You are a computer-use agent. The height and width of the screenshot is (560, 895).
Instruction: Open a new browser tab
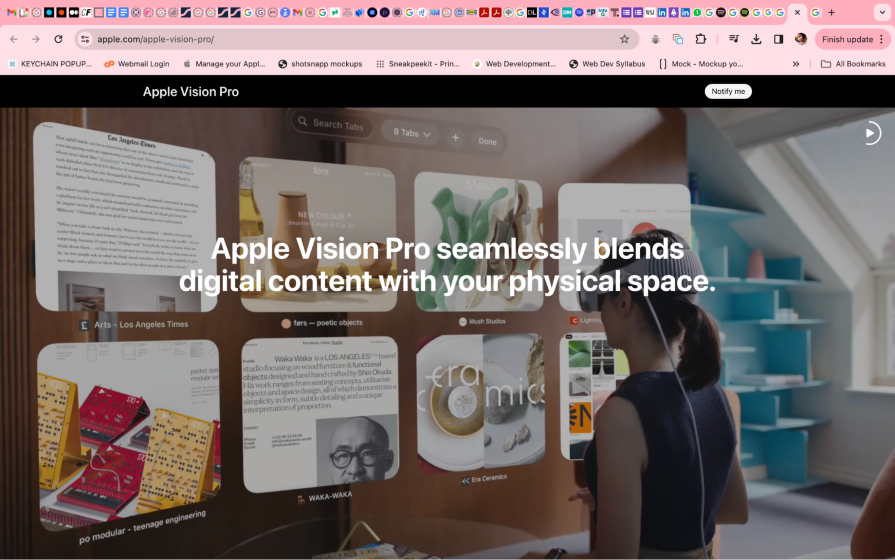click(831, 12)
